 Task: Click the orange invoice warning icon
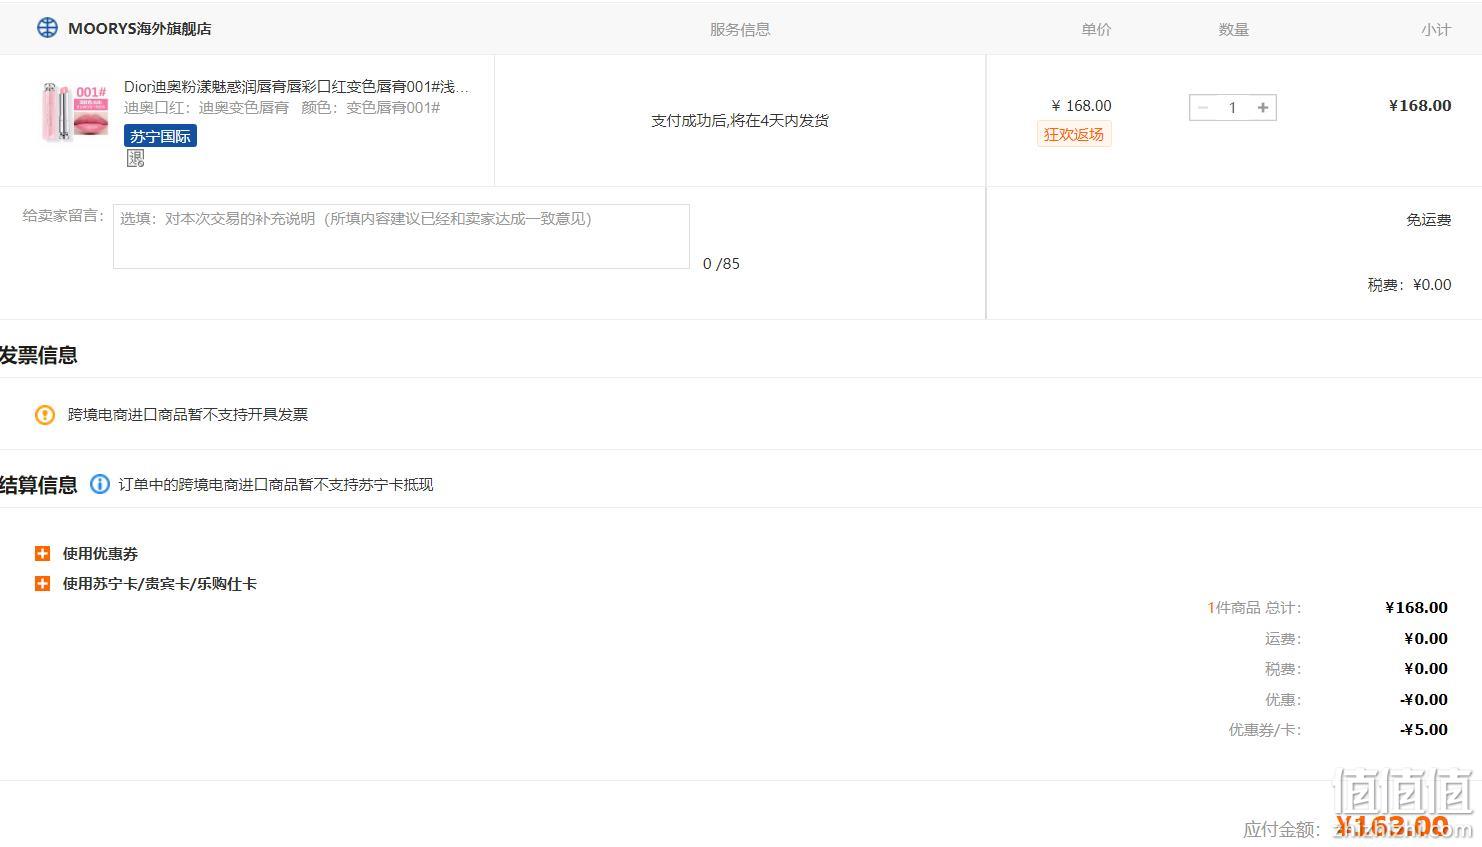pyautogui.click(x=45, y=415)
